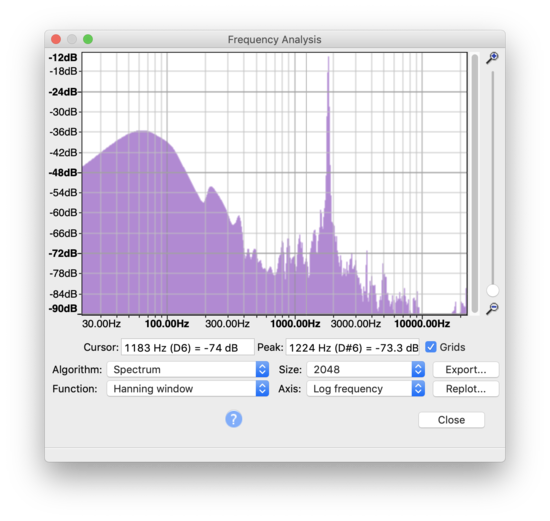Click the green fullscreen window button

pyautogui.click(x=88, y=39)
